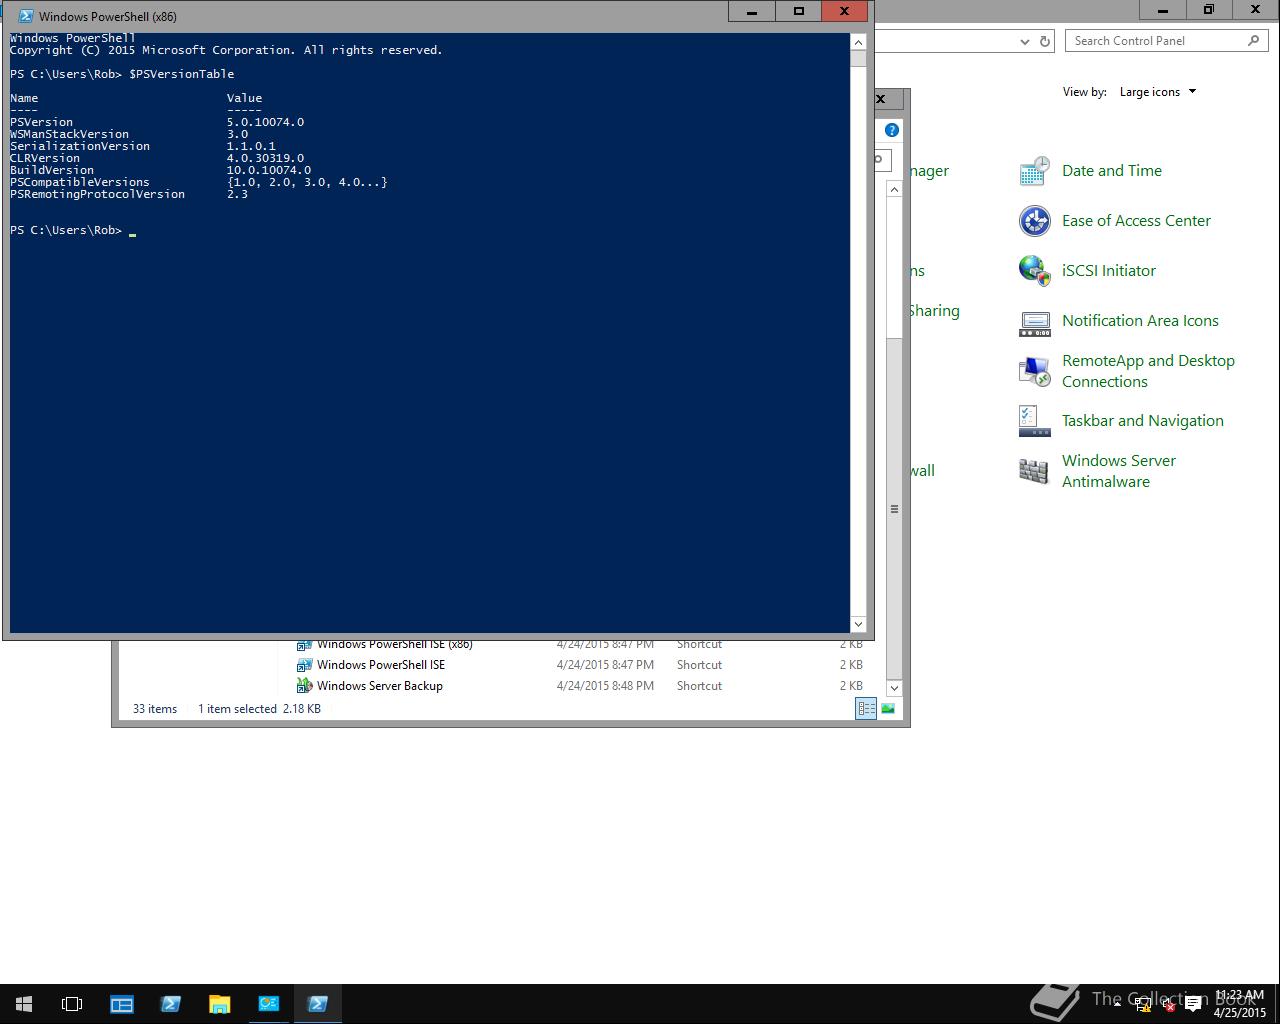Open the iSCSI Initiator icon
This screenshot has width=1280, height=1024.
pos(1034,271)
